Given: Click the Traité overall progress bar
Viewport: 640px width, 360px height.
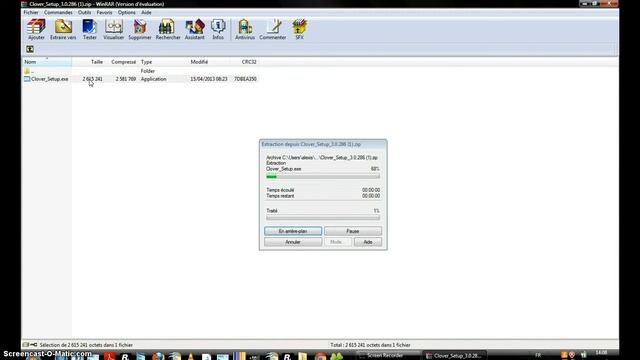Looking at the screenshot, I should 323,218.
